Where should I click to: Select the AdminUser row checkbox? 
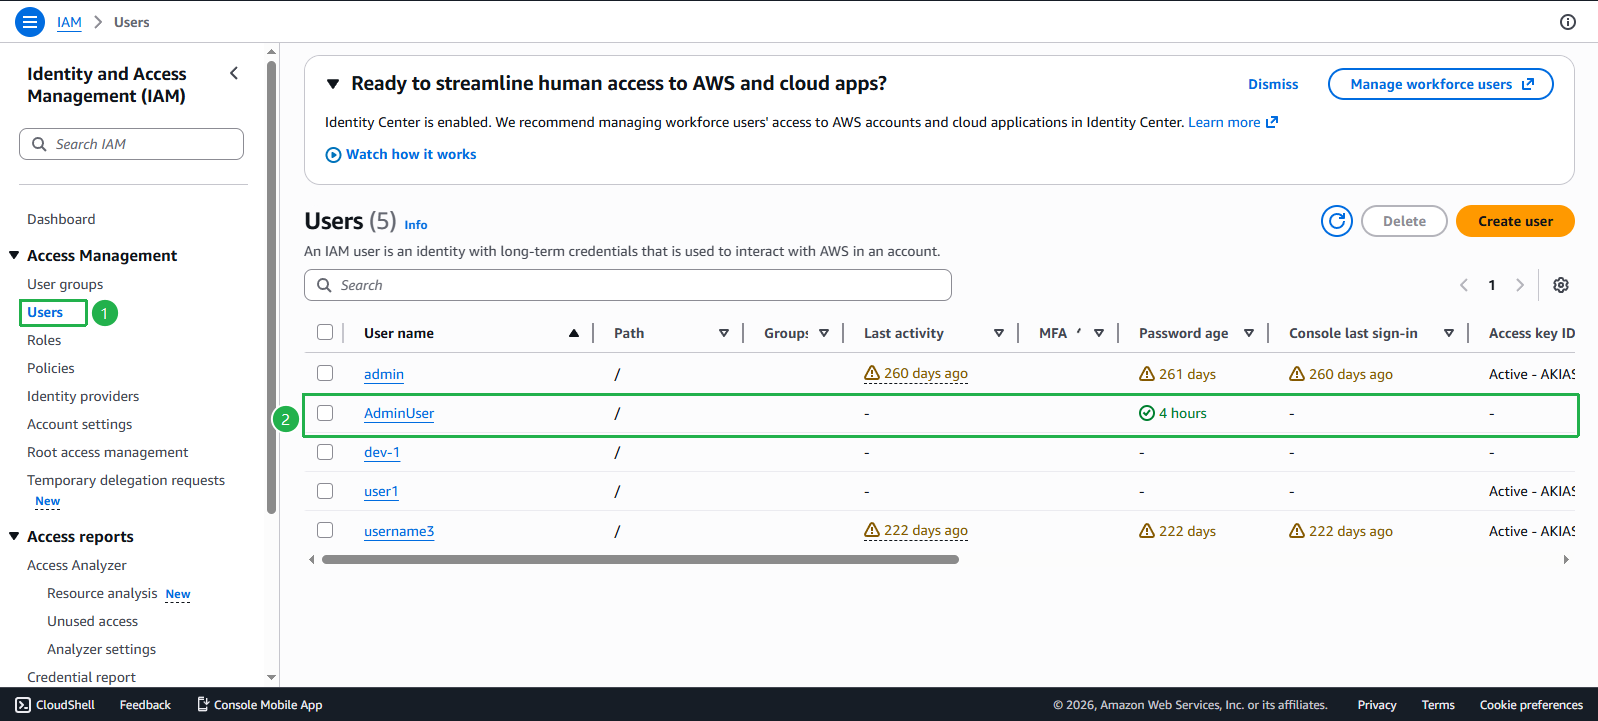[325, 413]
